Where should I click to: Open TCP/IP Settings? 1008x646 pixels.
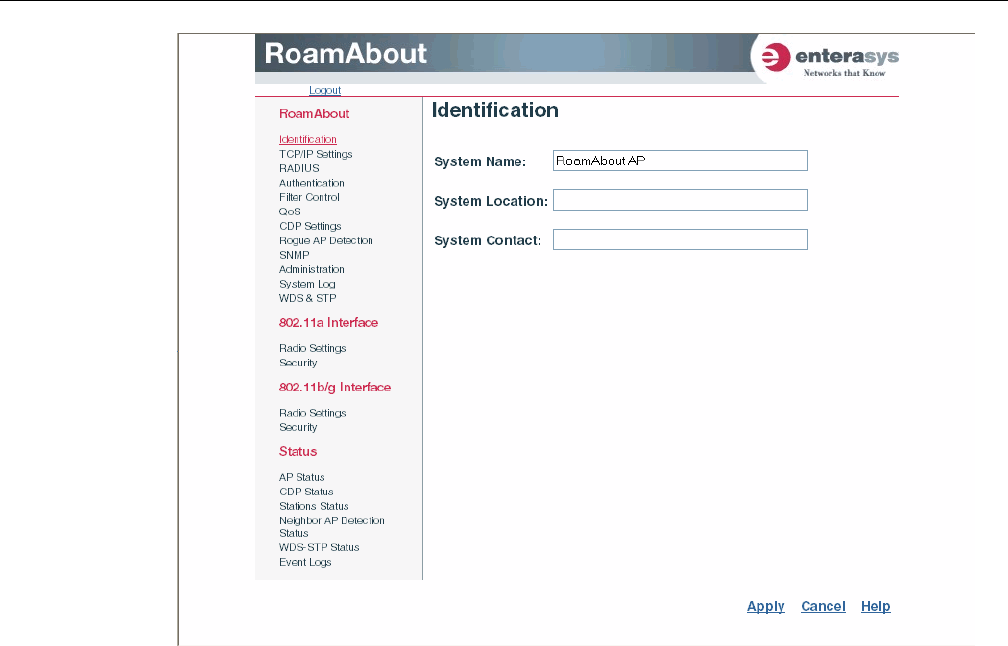(x=316, y=154)
